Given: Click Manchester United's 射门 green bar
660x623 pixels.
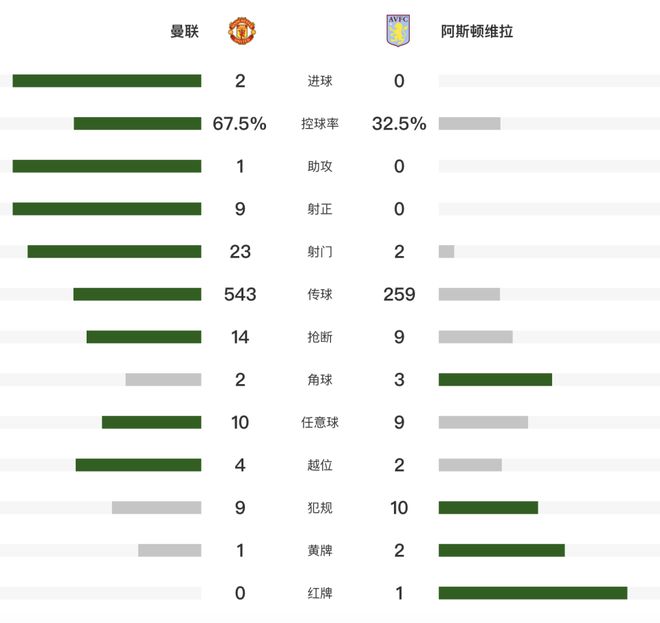Looking at the screenshot, I should pos(114,252).
